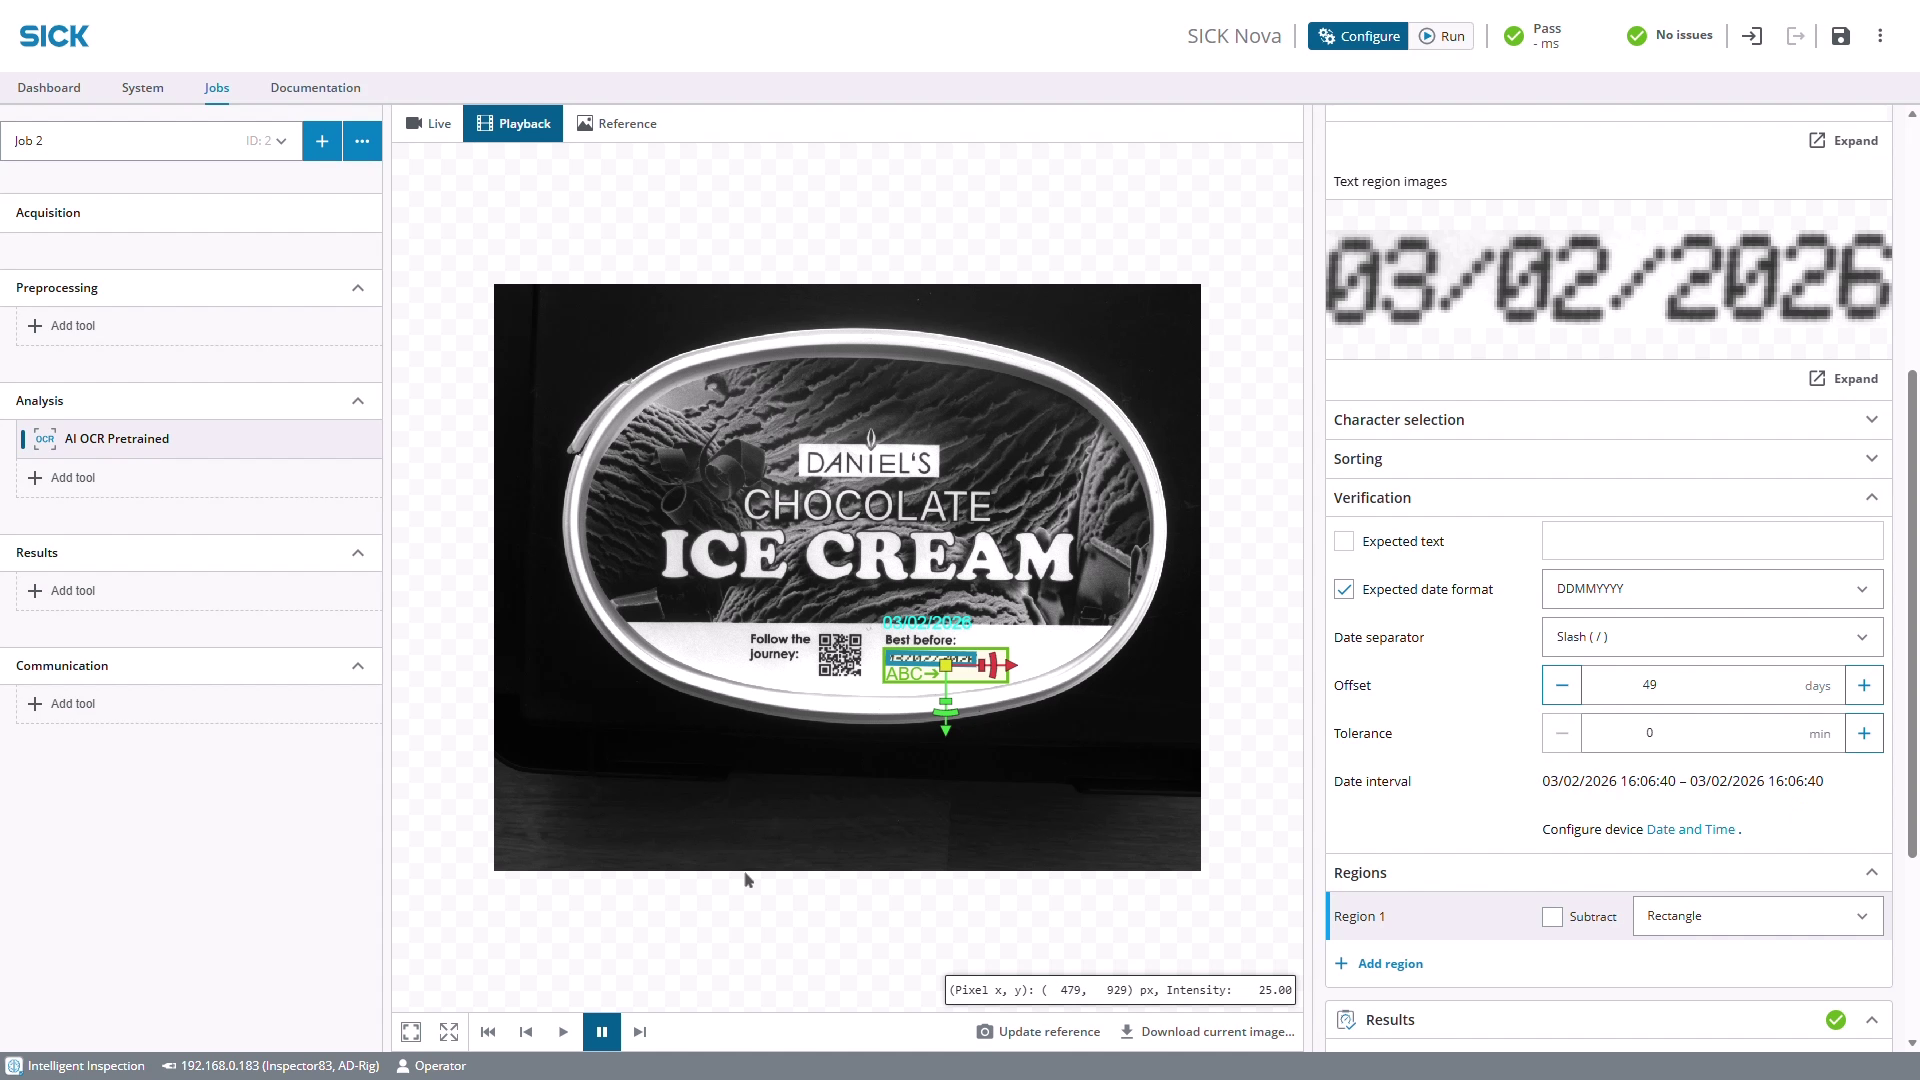Image resolution: width=1920 pixels, height=1080 pixels.
Task: Open the Date separator Slash dropdown
Action: [x=1712, y=637]
